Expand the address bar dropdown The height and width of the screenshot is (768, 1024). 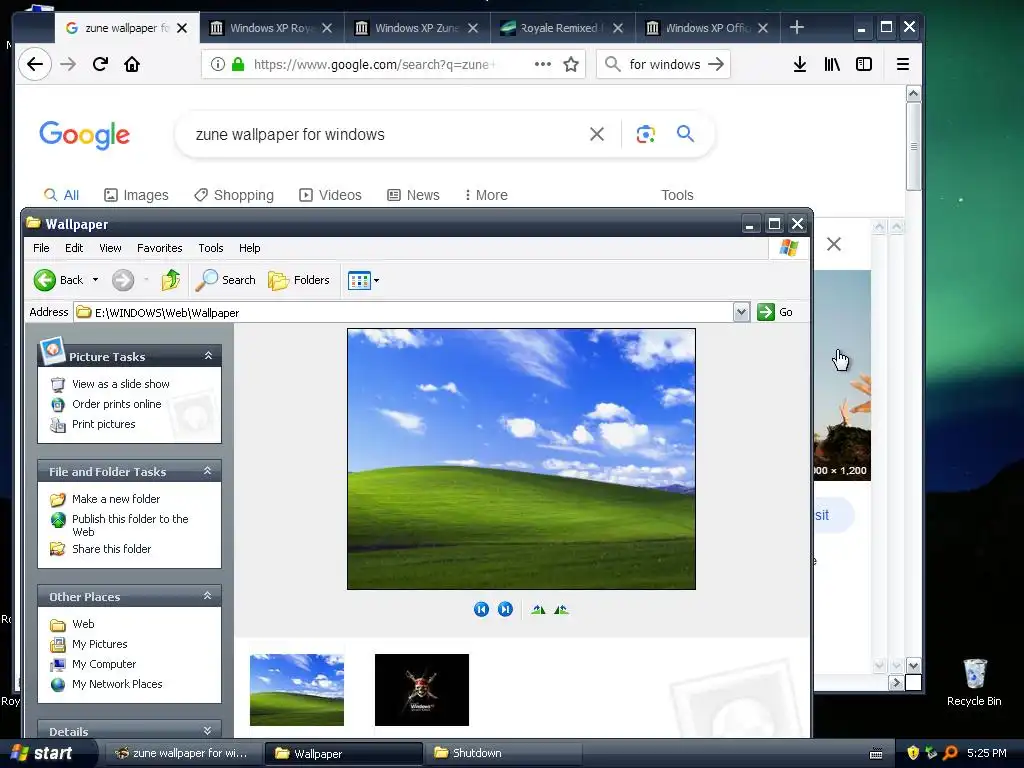click(741, 312)
